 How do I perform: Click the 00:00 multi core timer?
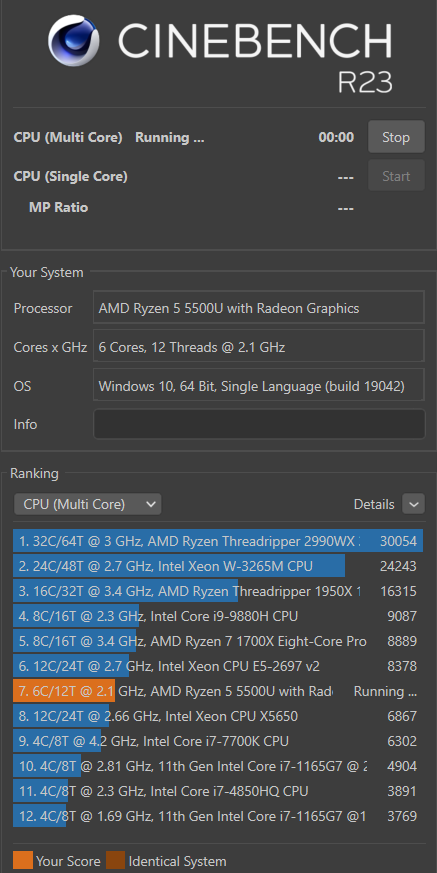pyautogui.click(x=336, y=138)
